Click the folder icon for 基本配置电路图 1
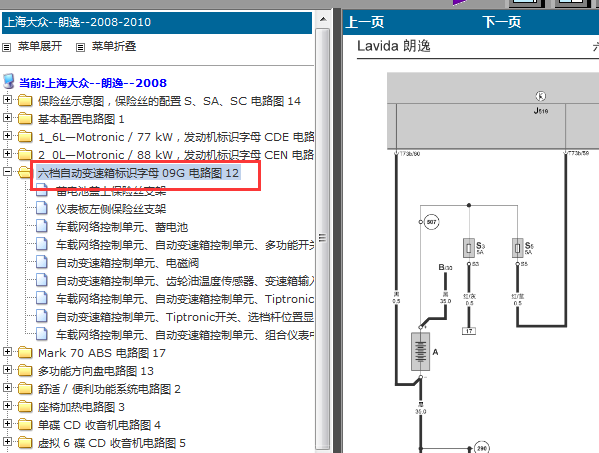 (x=25, y=118)
